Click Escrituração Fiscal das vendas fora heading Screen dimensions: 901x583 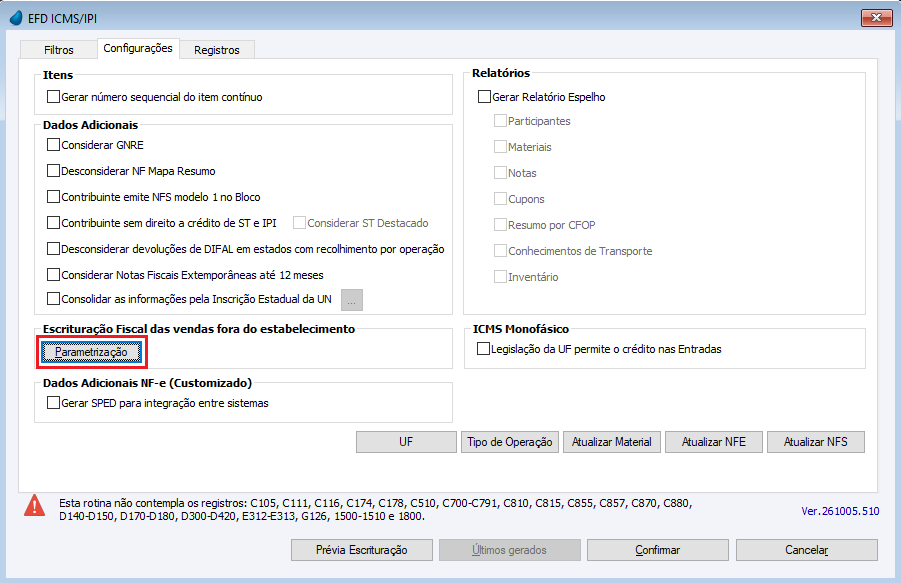199,329
